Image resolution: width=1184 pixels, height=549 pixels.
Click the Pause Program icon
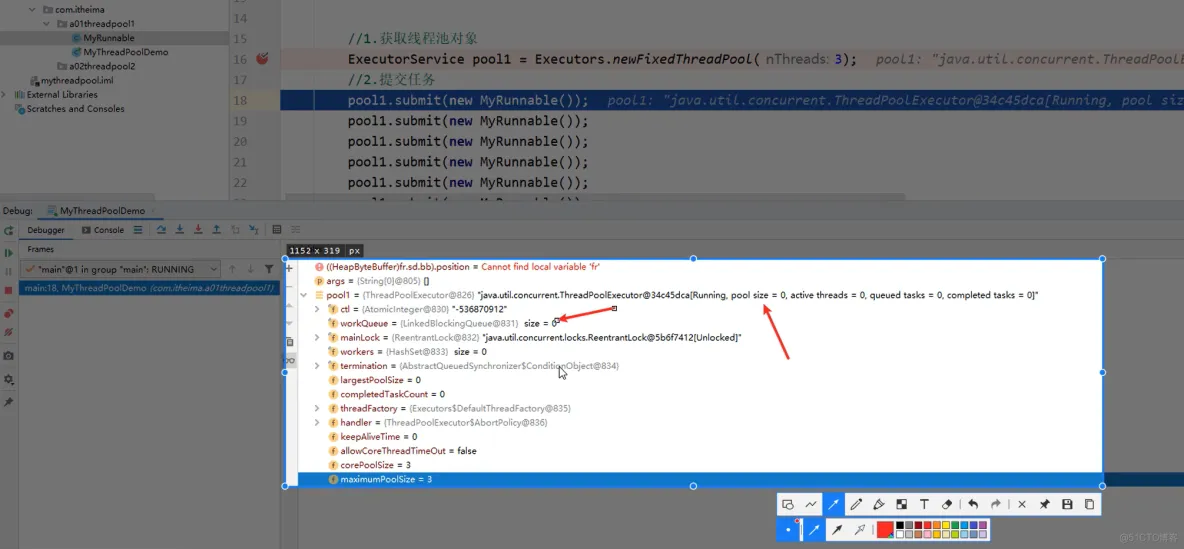click(8, 271)
